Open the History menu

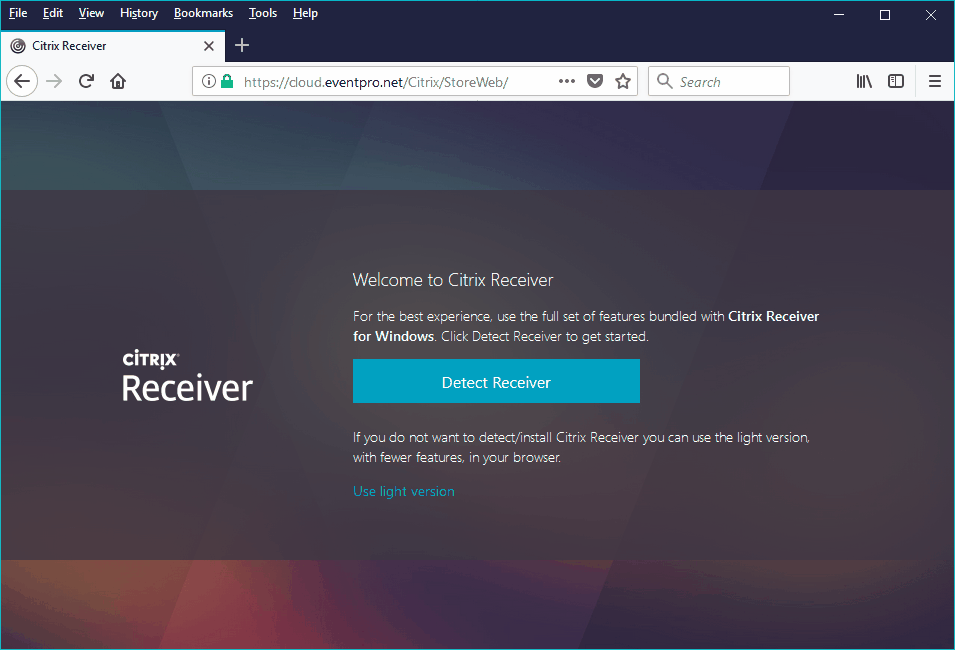139,13
